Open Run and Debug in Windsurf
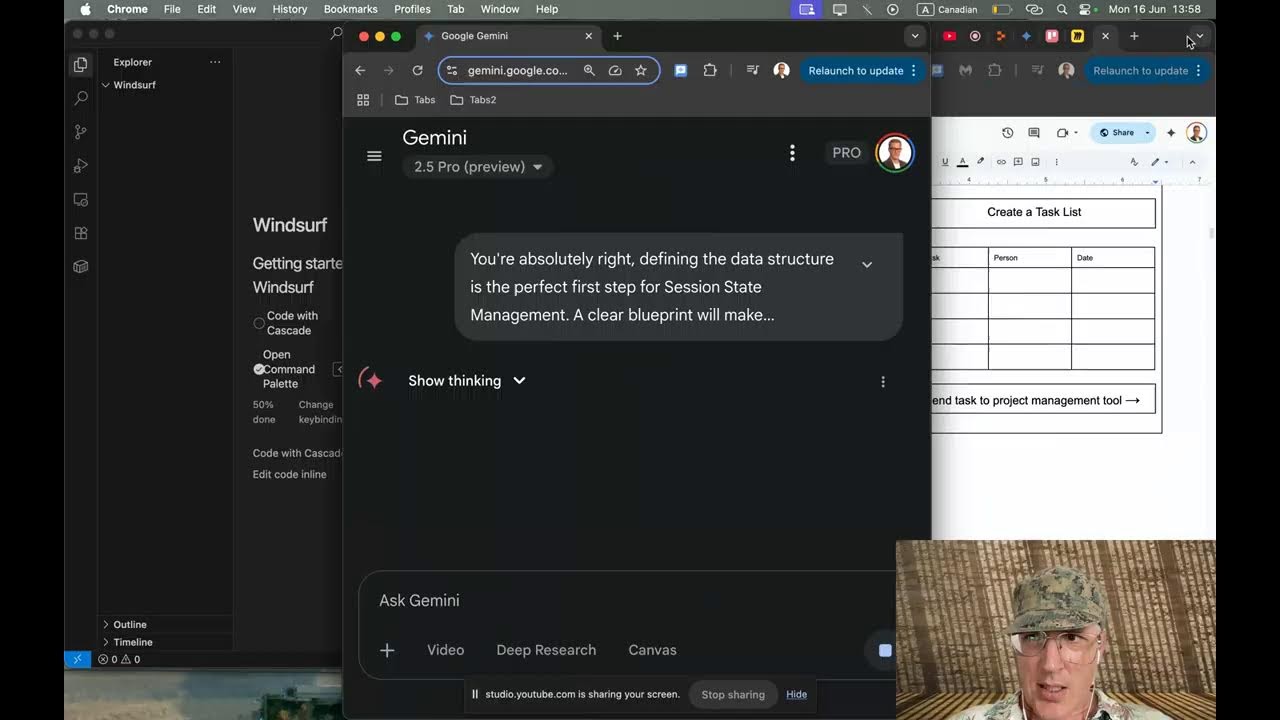Viewport: 1280px width, 720px height. 81,166
